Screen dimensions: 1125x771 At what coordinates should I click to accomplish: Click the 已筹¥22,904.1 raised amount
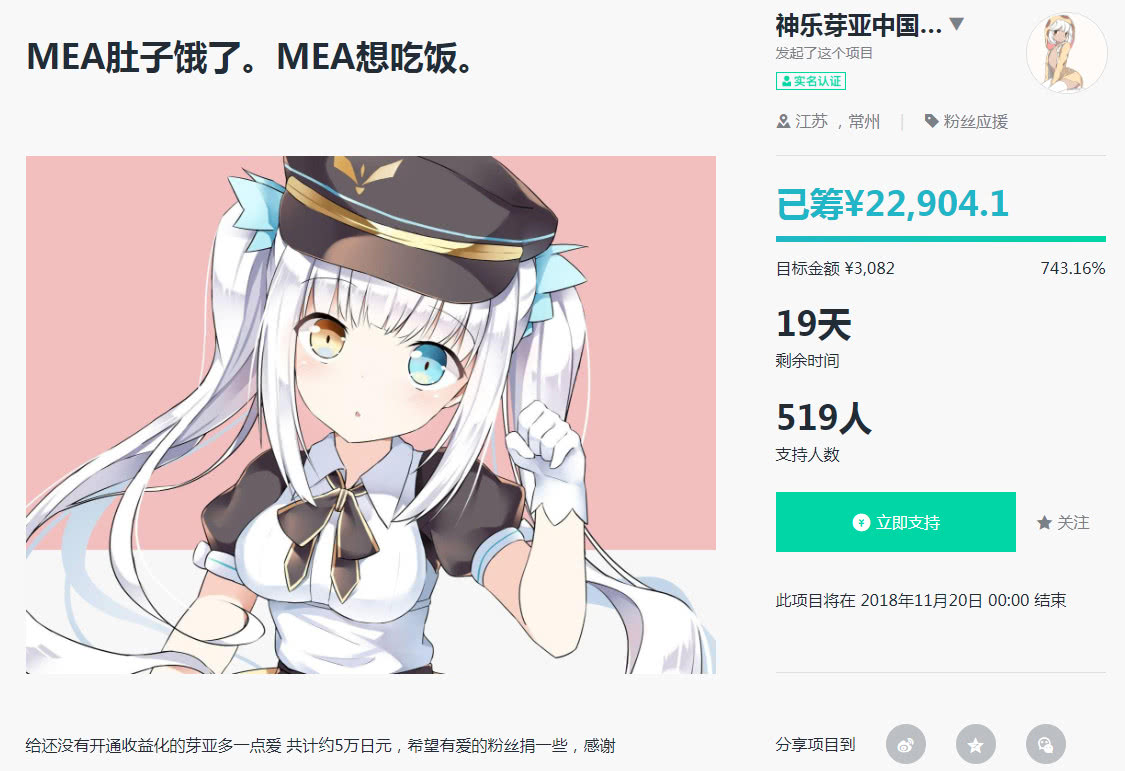coord(893,204)
